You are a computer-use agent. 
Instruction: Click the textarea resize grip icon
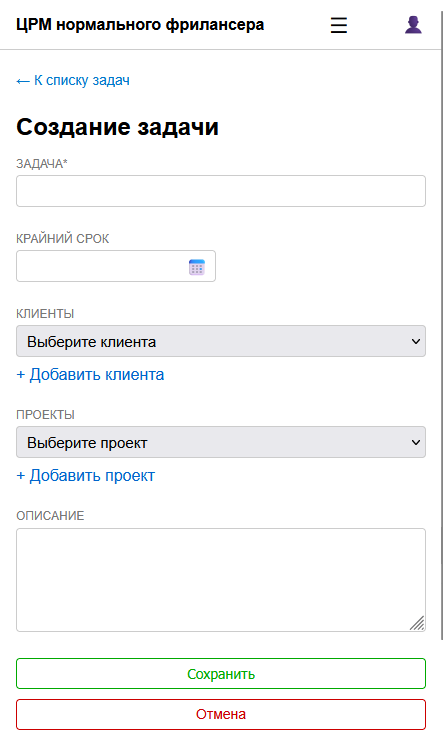point(417,623)
